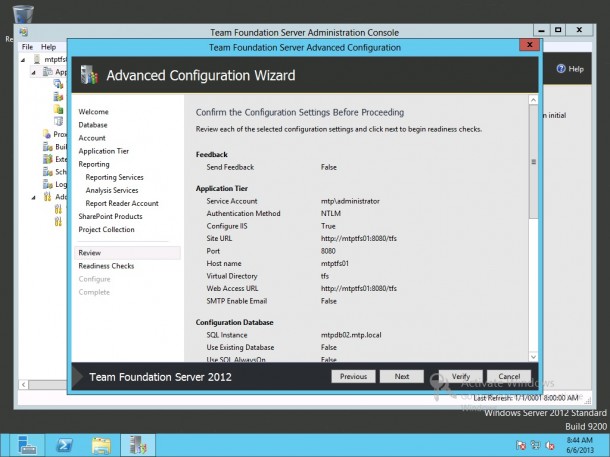
Task: Click the review pane scroll up arrow
Action: coord(533,100)
